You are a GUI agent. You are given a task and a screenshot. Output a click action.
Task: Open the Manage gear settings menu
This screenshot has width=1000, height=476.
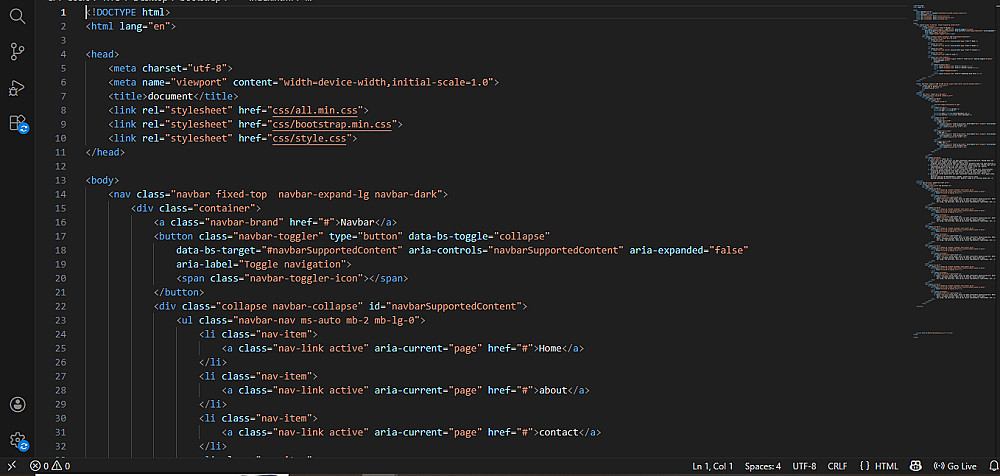(17, 440)
